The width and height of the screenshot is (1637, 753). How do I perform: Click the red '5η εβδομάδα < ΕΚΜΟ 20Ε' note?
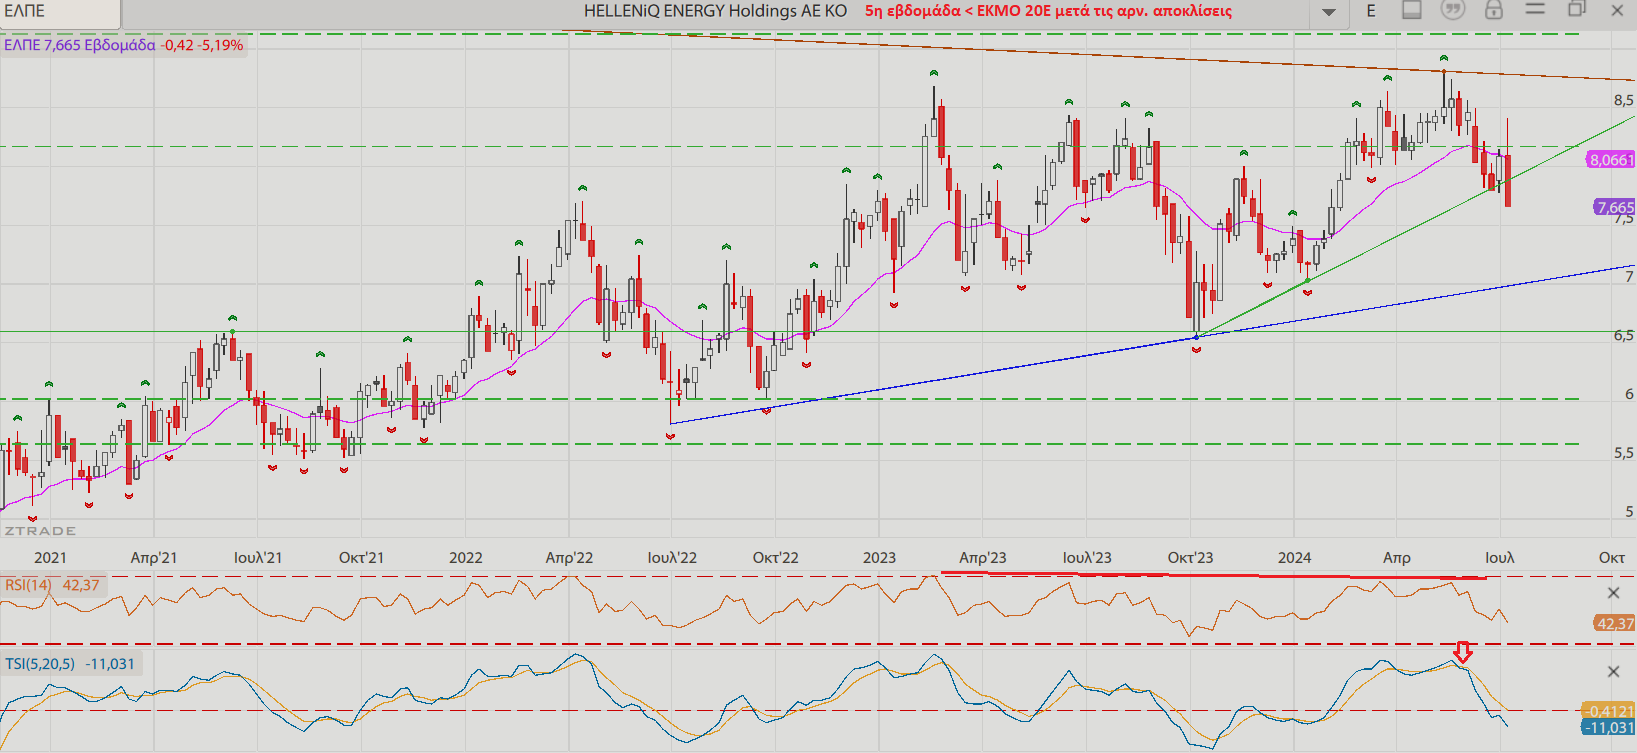point(1048,11)
